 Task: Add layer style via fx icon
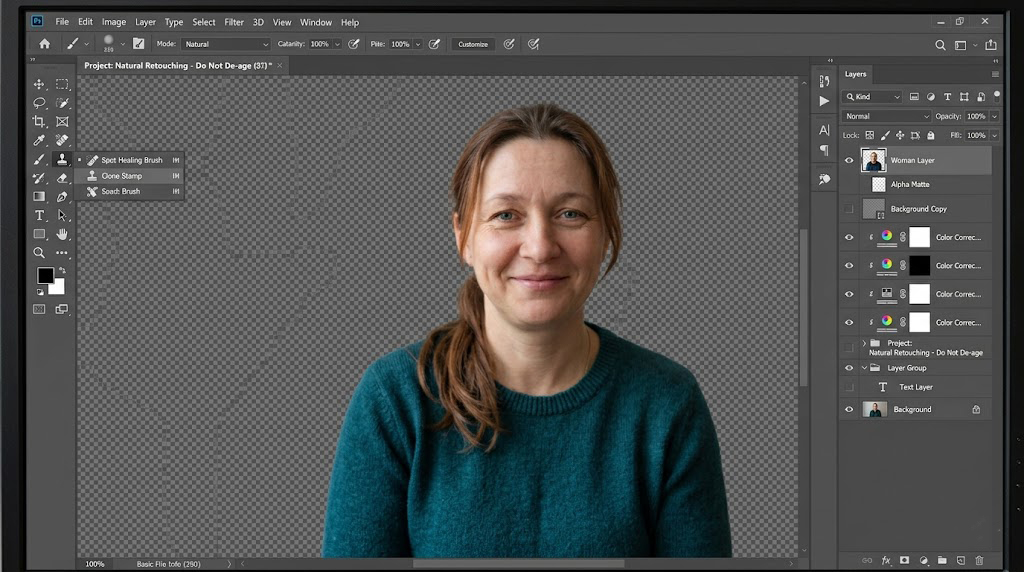(x=886, y=560)
